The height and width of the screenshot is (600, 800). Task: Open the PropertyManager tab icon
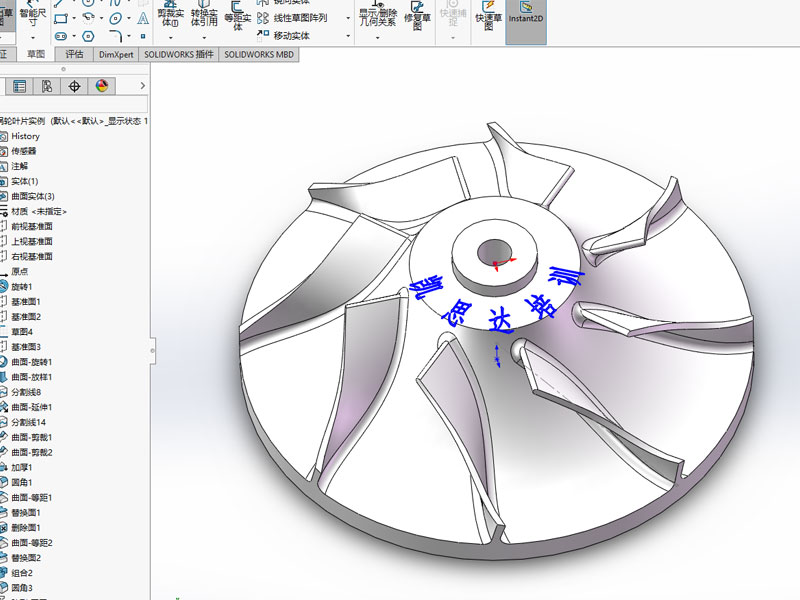20,86
